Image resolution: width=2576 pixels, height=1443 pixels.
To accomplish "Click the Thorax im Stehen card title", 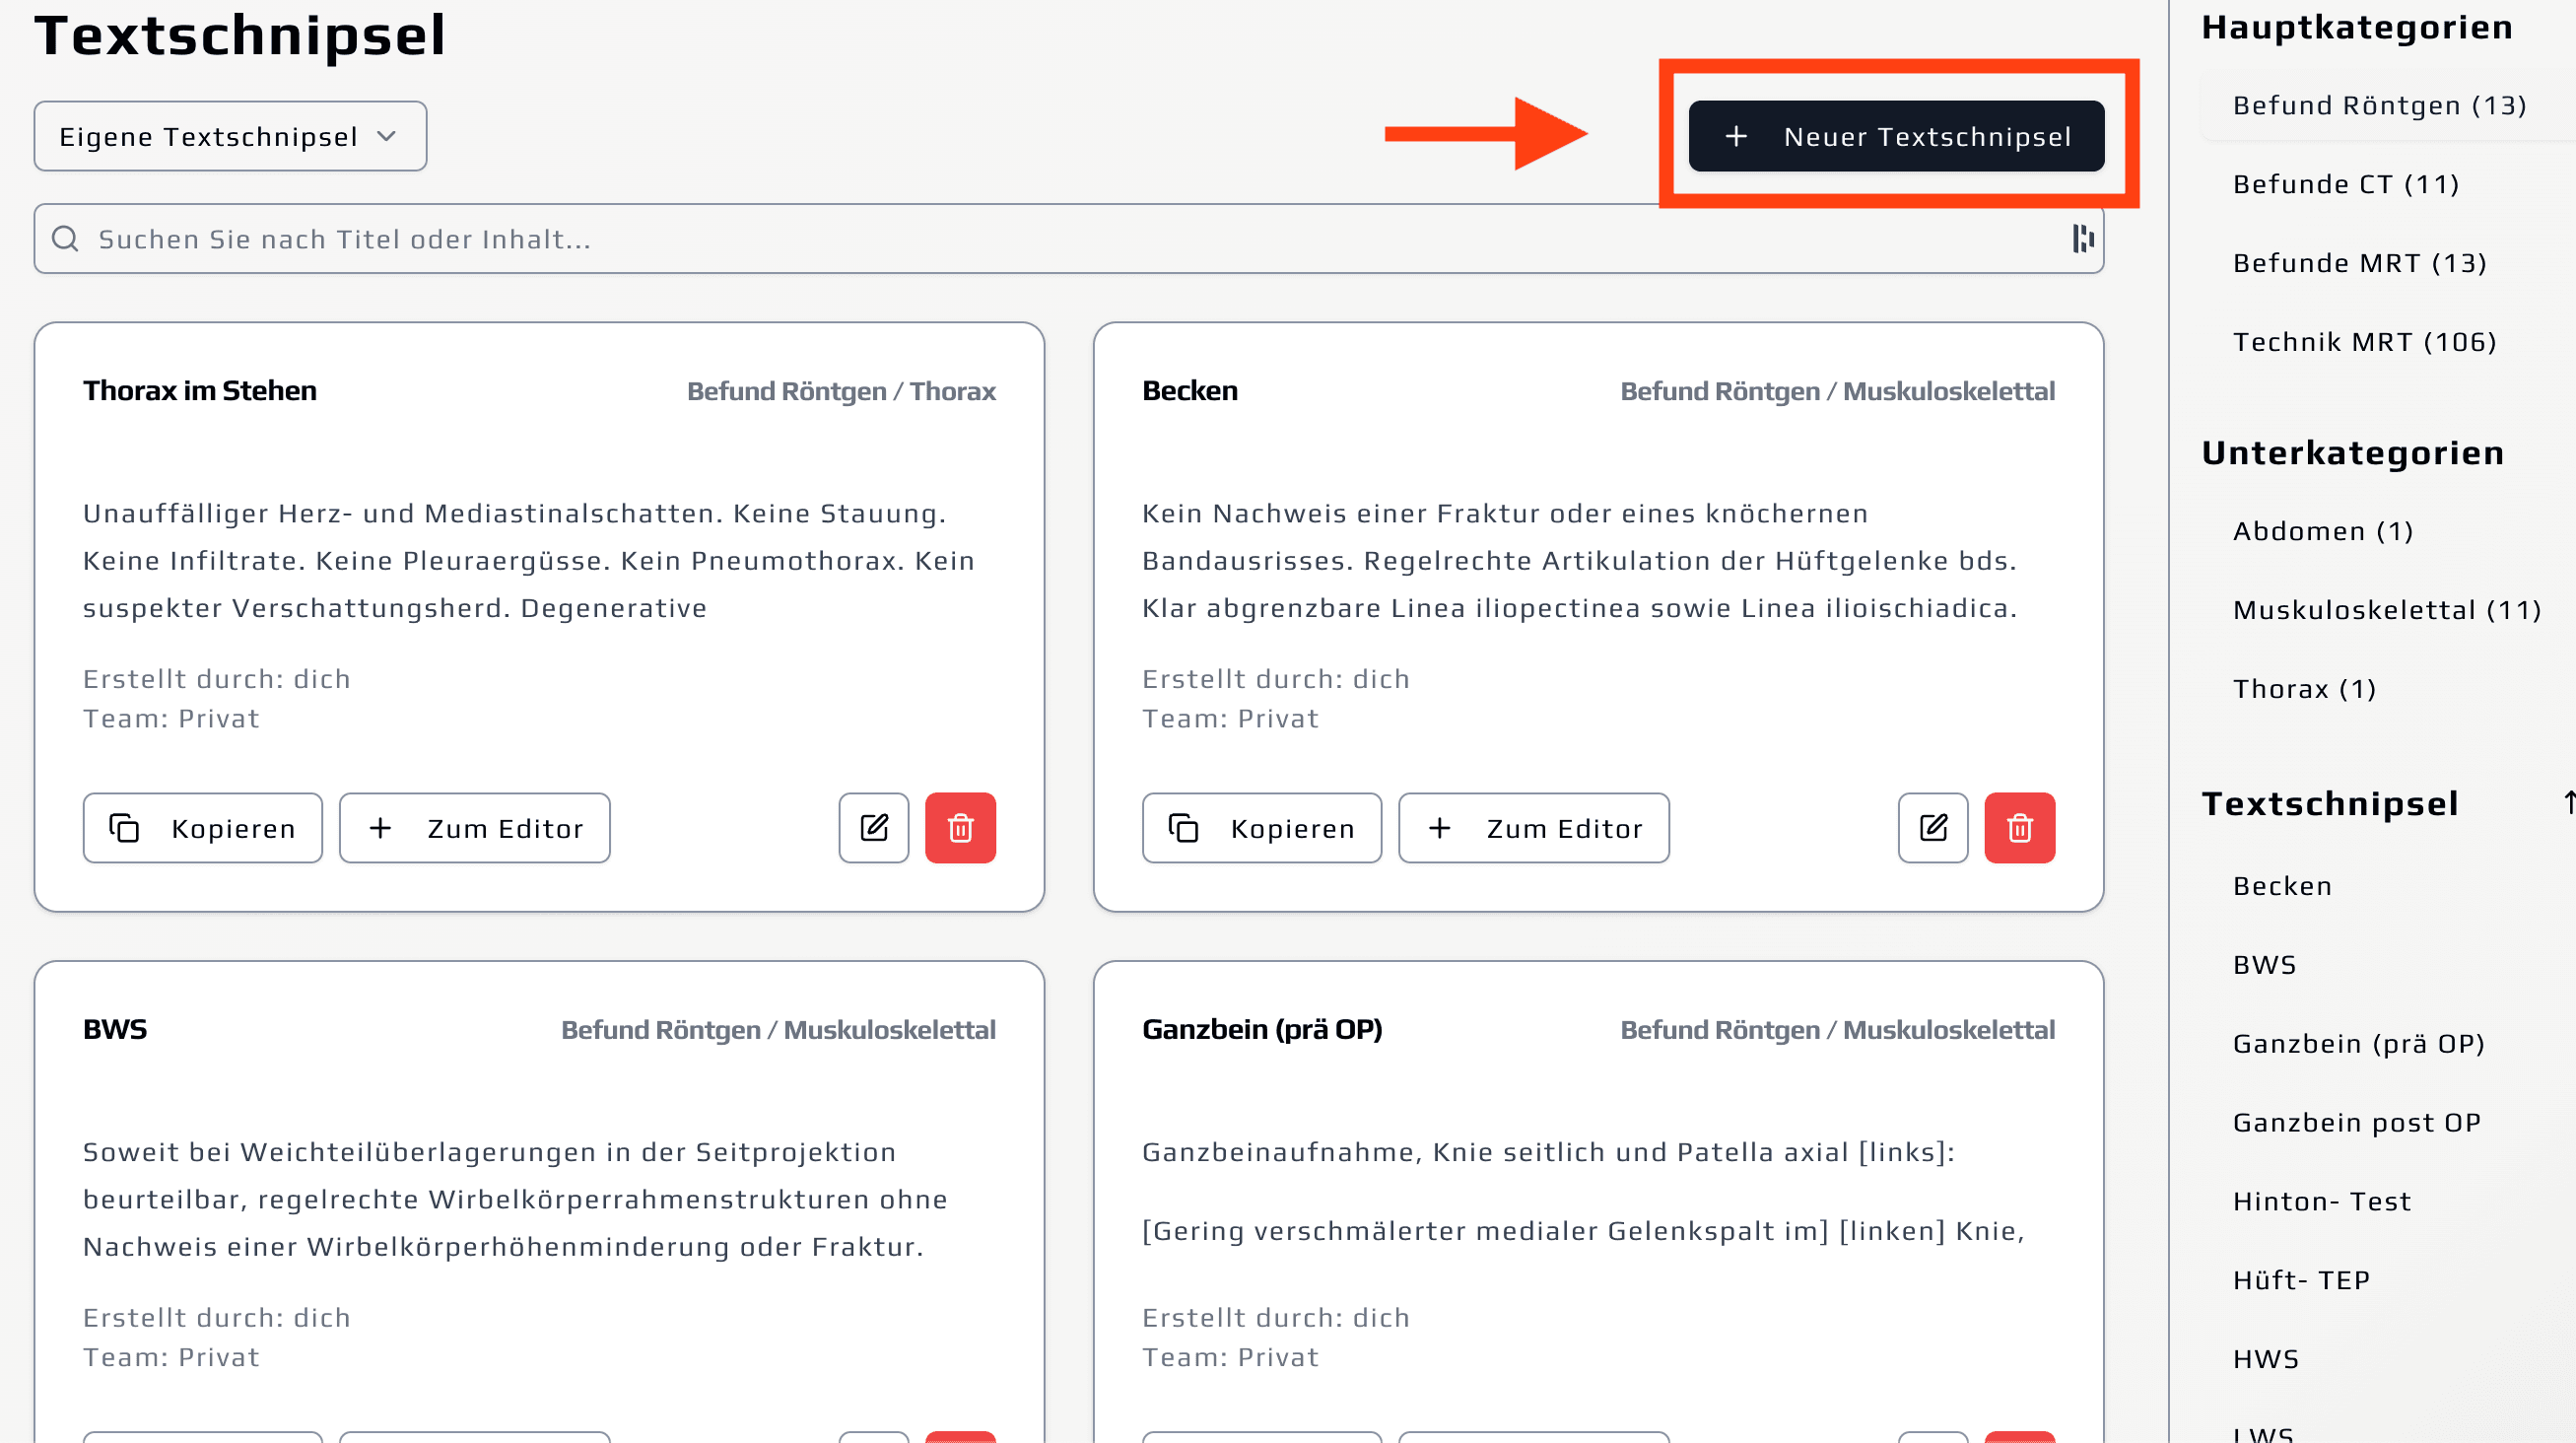I will pos(200,391).
